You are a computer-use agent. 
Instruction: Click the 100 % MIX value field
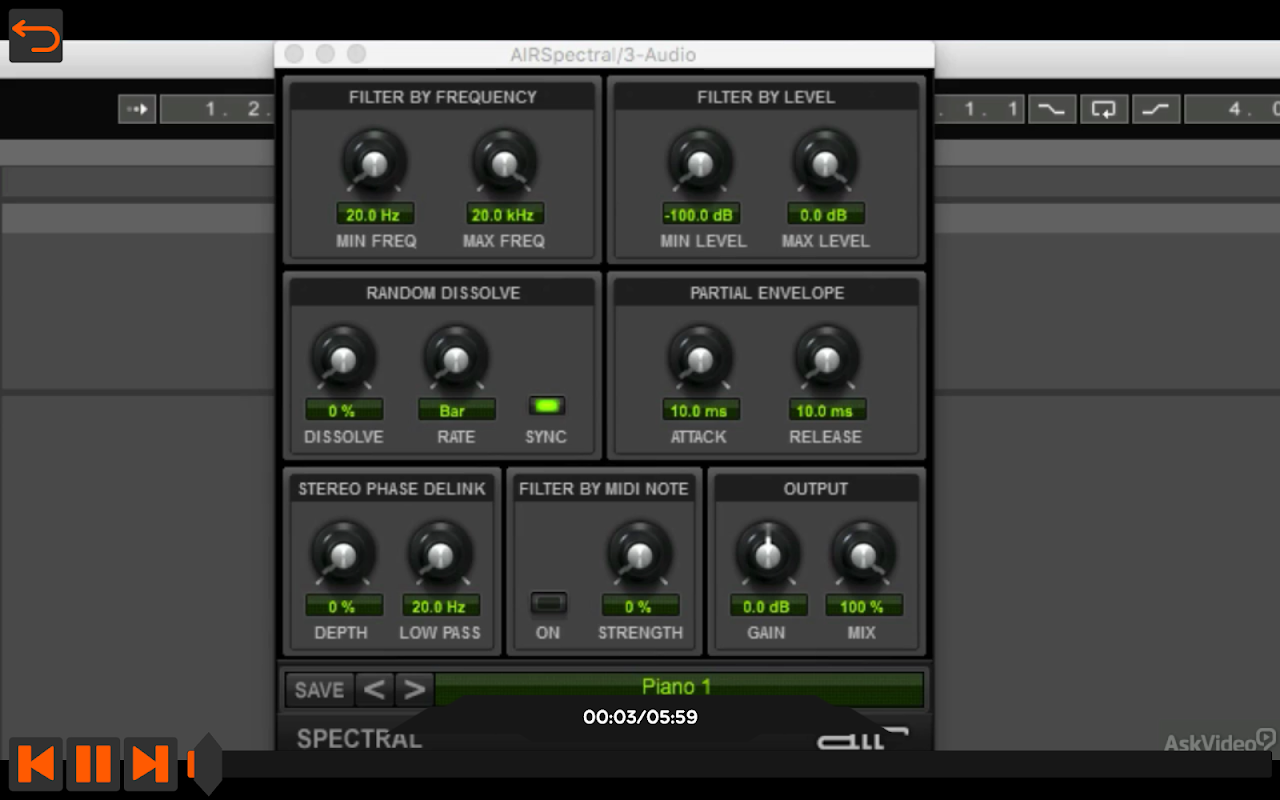[x=863, y=606]
